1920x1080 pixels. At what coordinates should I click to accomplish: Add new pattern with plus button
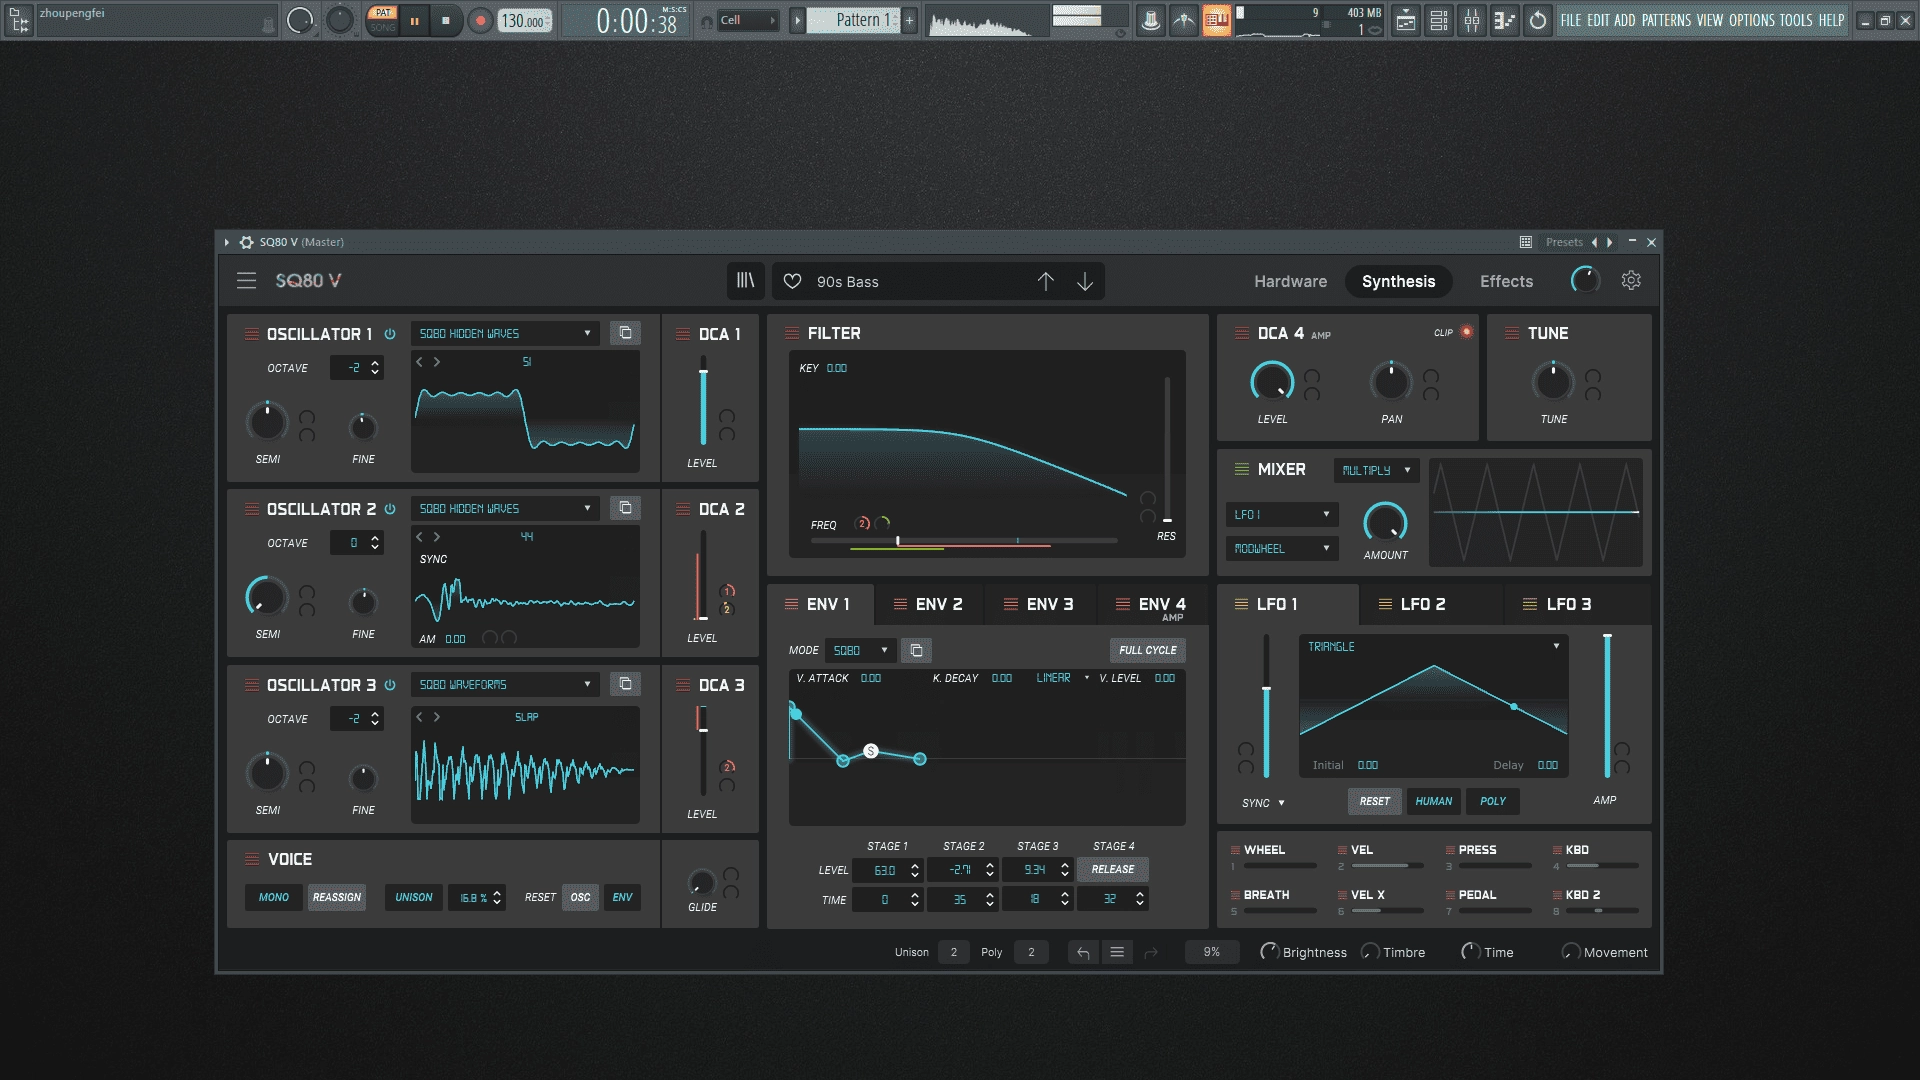coord(909,20)
